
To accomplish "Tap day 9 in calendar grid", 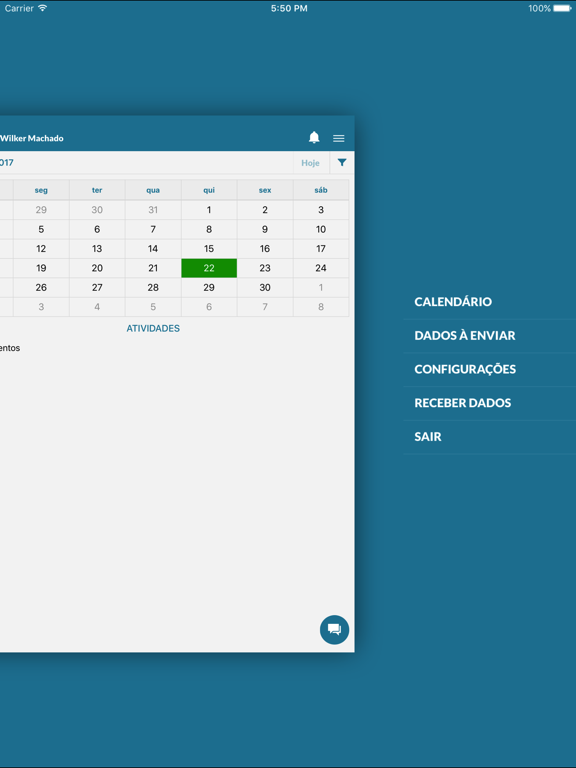I will [265, 229].
